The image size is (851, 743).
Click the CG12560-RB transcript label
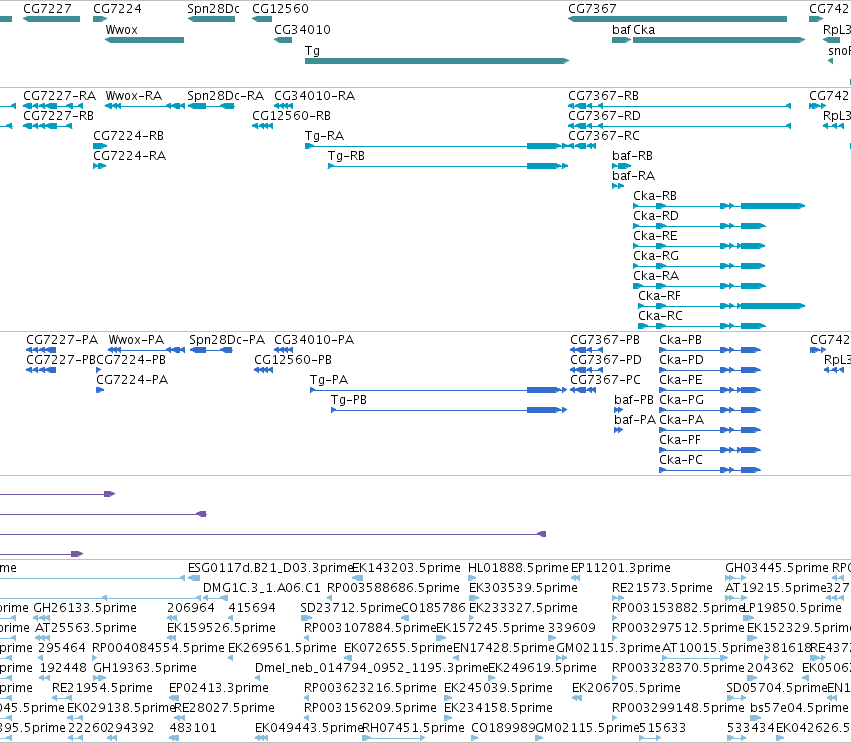[291, 116]
